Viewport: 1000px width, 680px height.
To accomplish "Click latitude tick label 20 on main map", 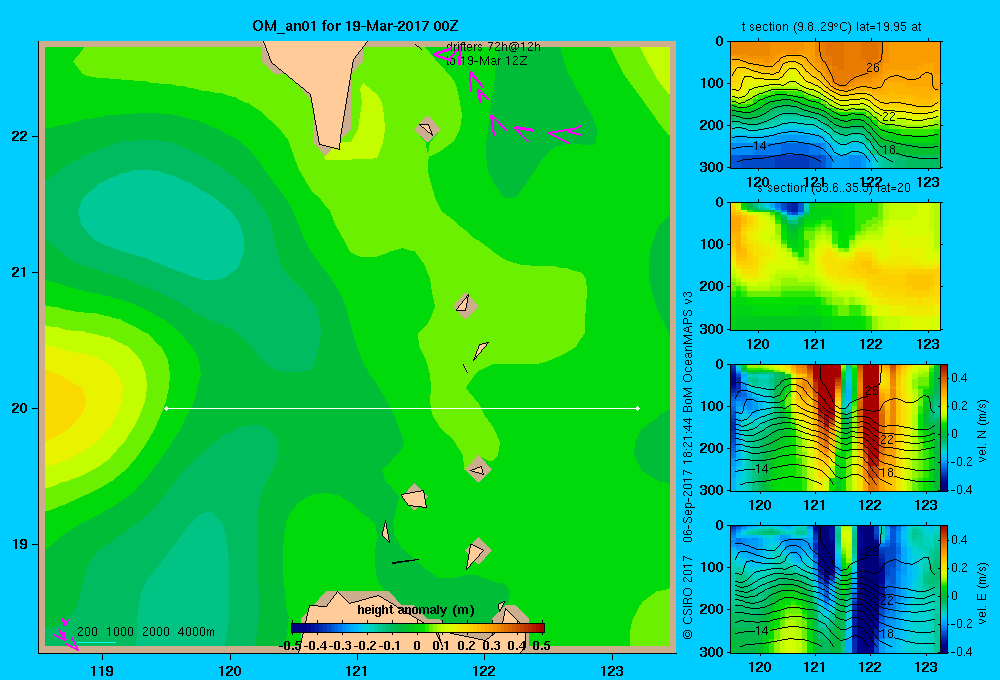I will pyautogui.click(x=20, y=408).
